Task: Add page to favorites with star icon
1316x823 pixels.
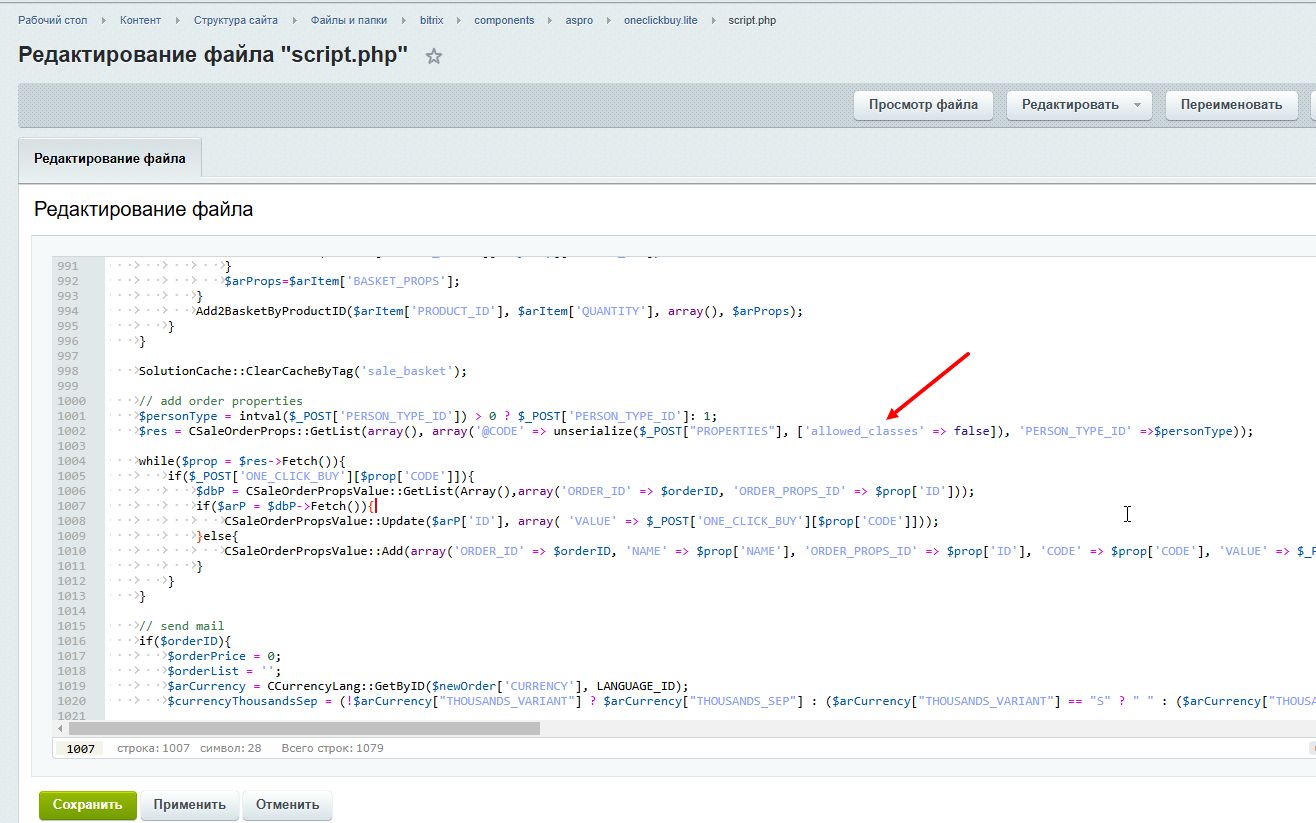Action: pyautogui.click(x=433, y=57)
